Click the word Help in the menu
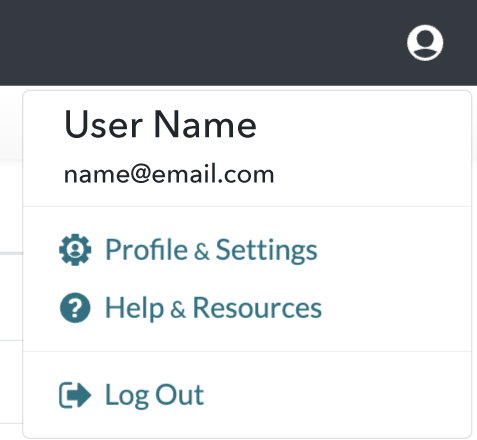477x440 pixels. [134, 309]
